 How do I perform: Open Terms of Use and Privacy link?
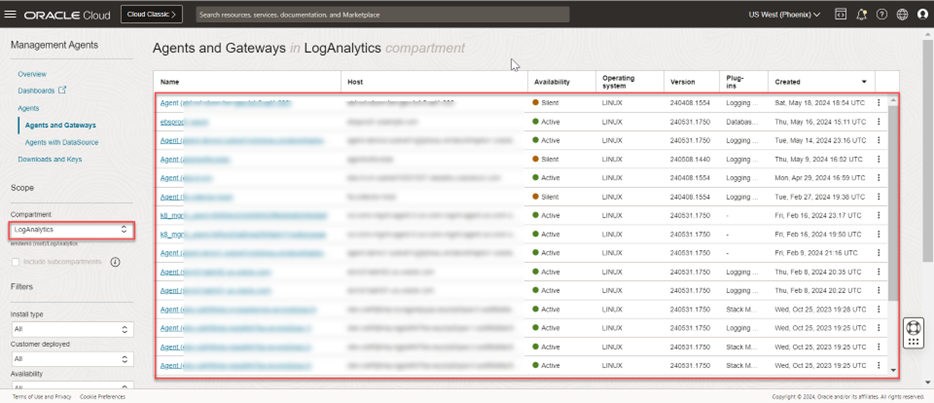42,396
